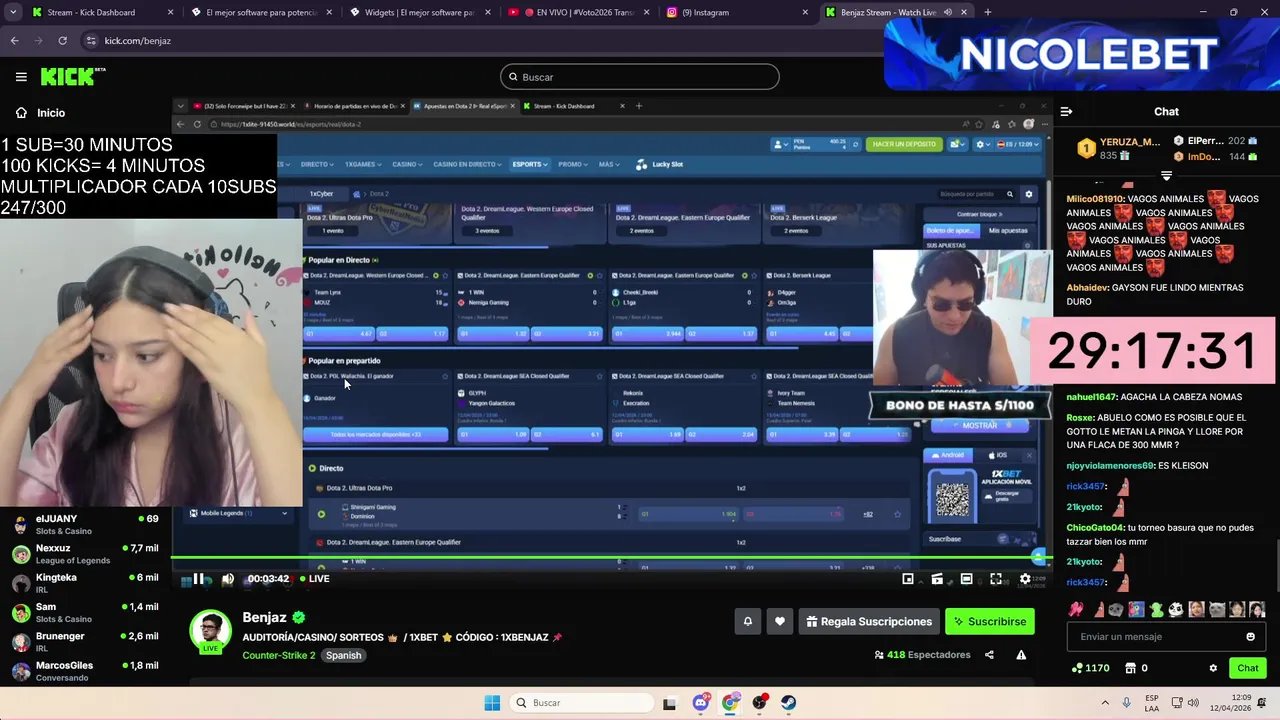Insert the pink hands emote

[1076, 609]
